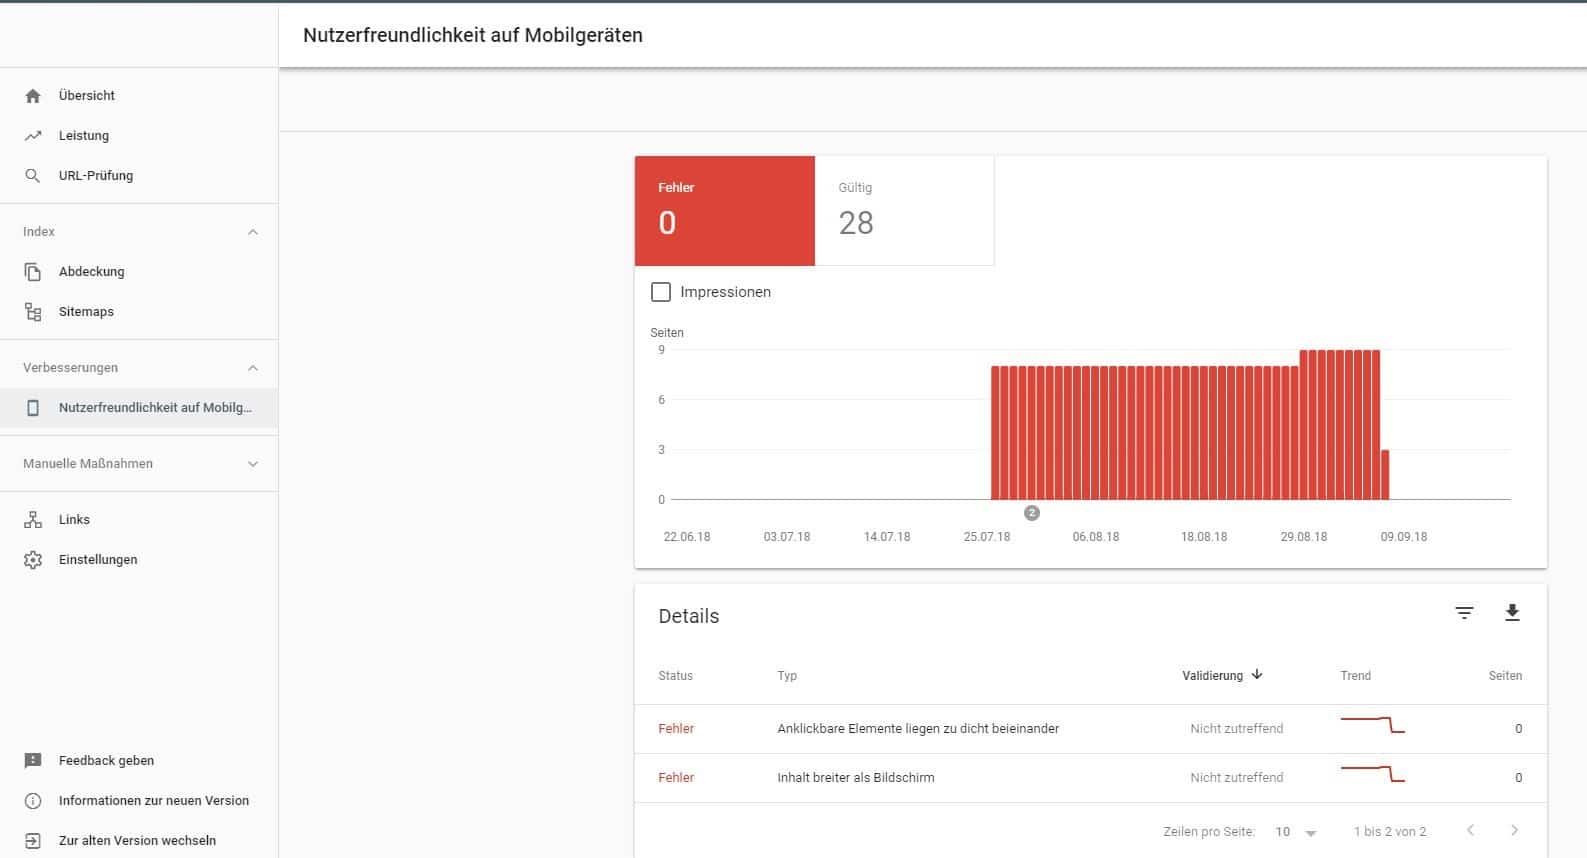Click the annotation marker 2 below chart
Viewport: 1587px width, 858px height.
pyautogui.click(x=1032, y=513)
